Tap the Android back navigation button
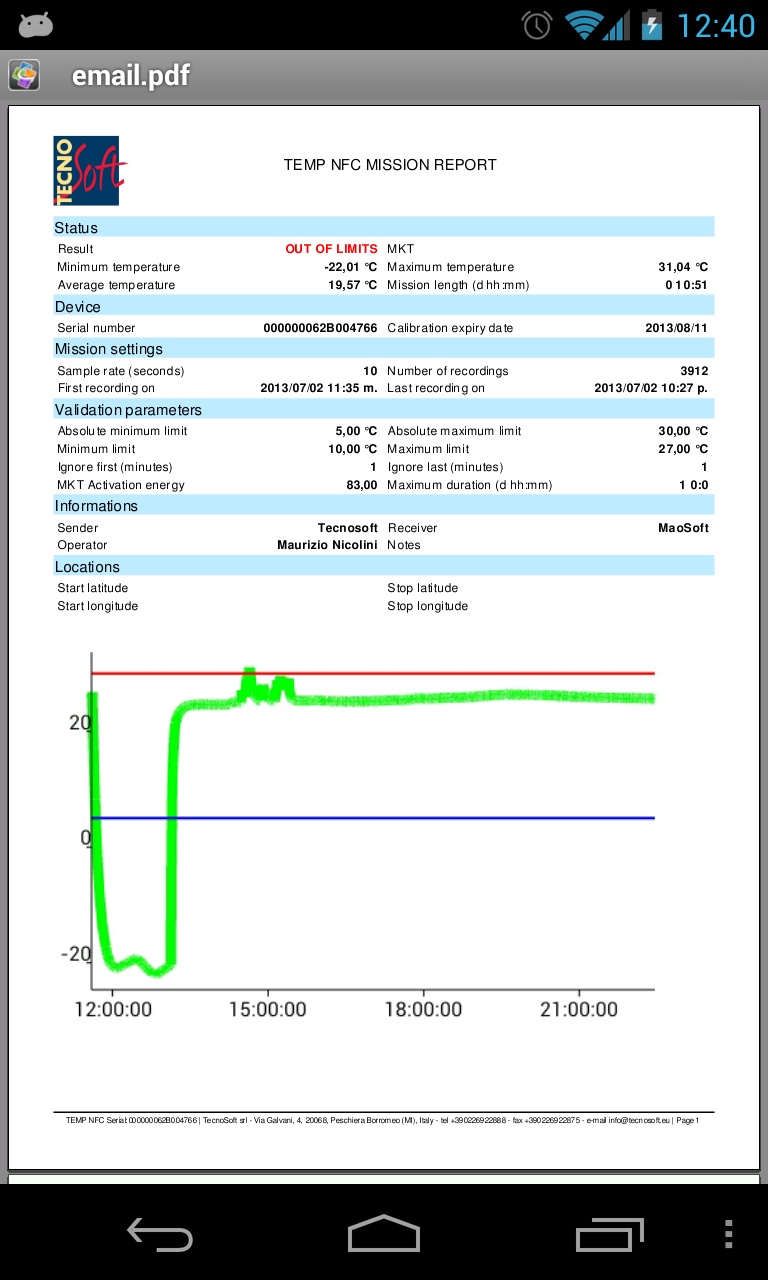This screenshot has height=1280, width=768. point(160,1235)
